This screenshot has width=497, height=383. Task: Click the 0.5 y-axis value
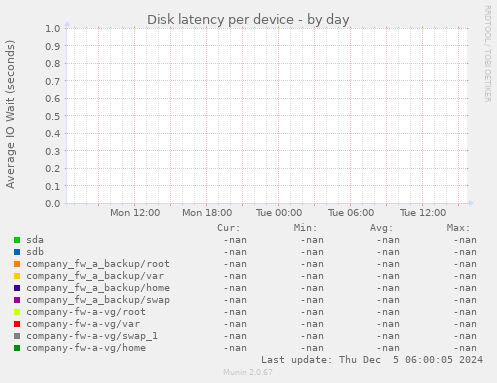pos(53,116)
